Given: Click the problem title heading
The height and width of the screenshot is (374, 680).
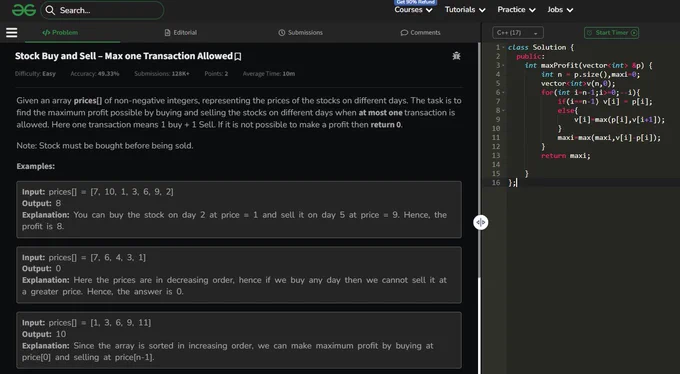Looking at the screenshot, I should [124, 56].
